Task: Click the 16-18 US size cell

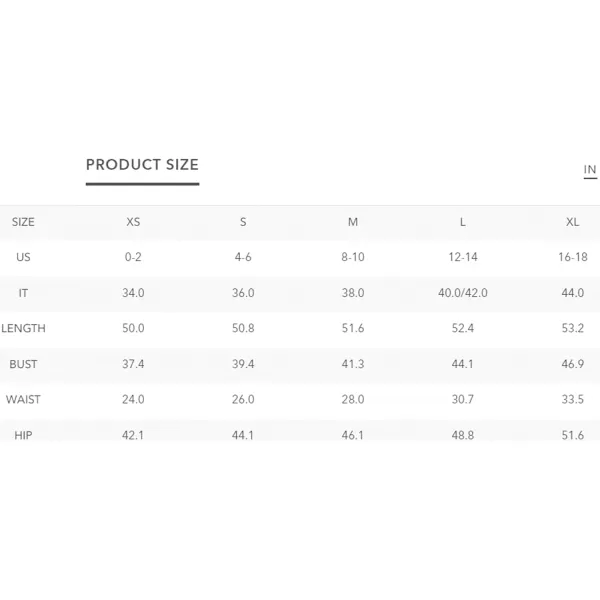Action: pos(572,257)
